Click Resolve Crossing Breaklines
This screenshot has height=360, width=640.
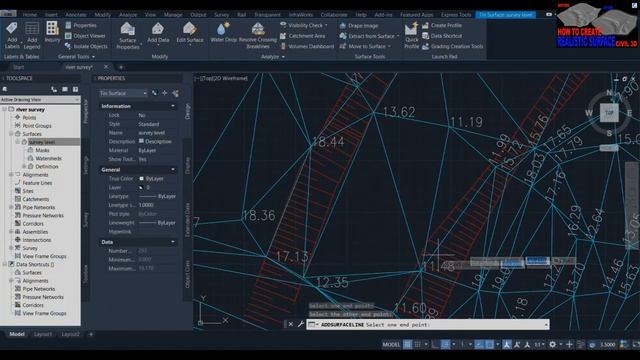258,36
